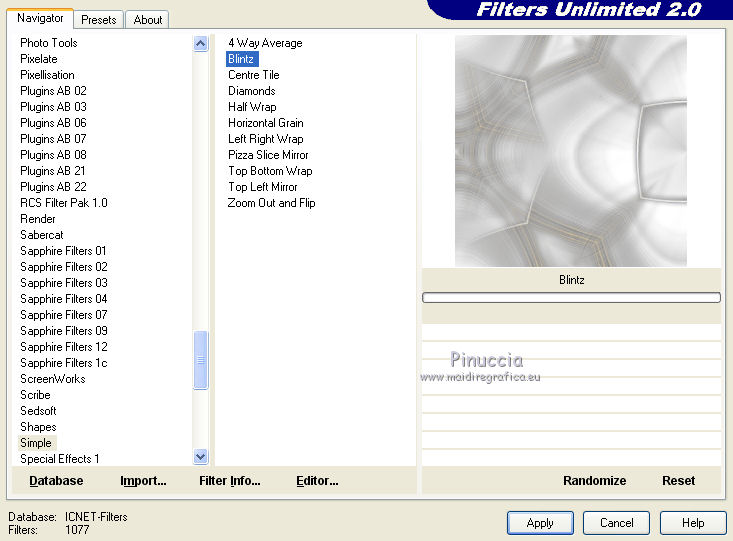The height and width of the screenshot is (541, 733).
Task: Select the Sapphire Filters 07 category
Action: coord(64,315)
